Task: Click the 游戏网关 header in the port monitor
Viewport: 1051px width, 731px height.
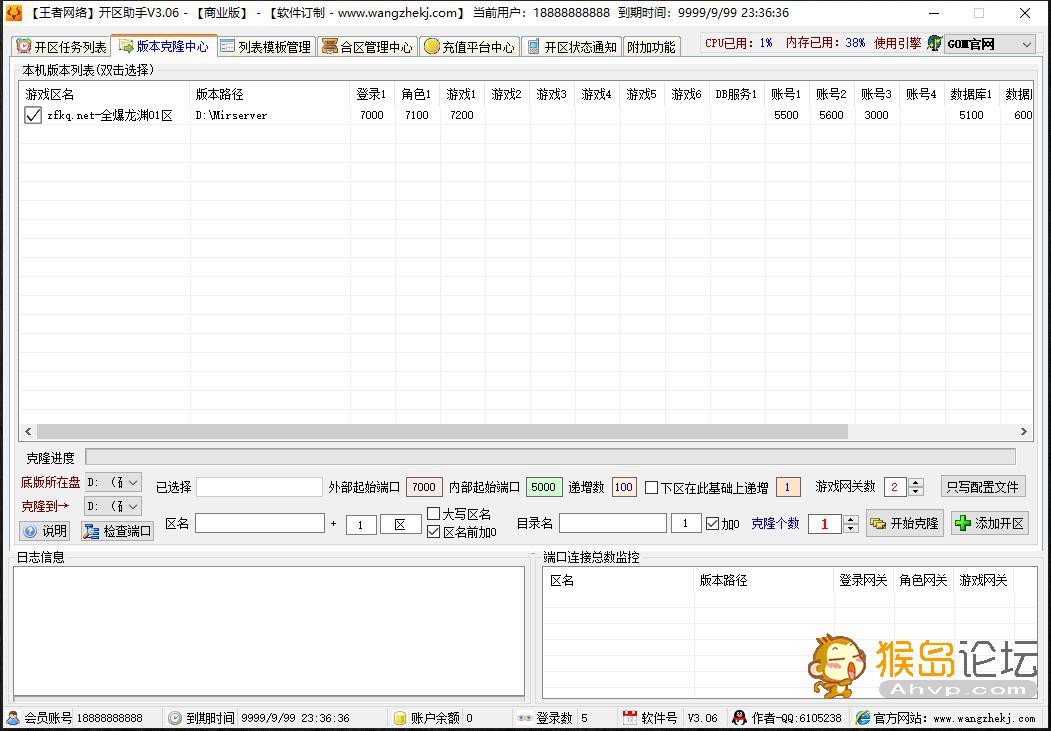Action: click(983, 580)
